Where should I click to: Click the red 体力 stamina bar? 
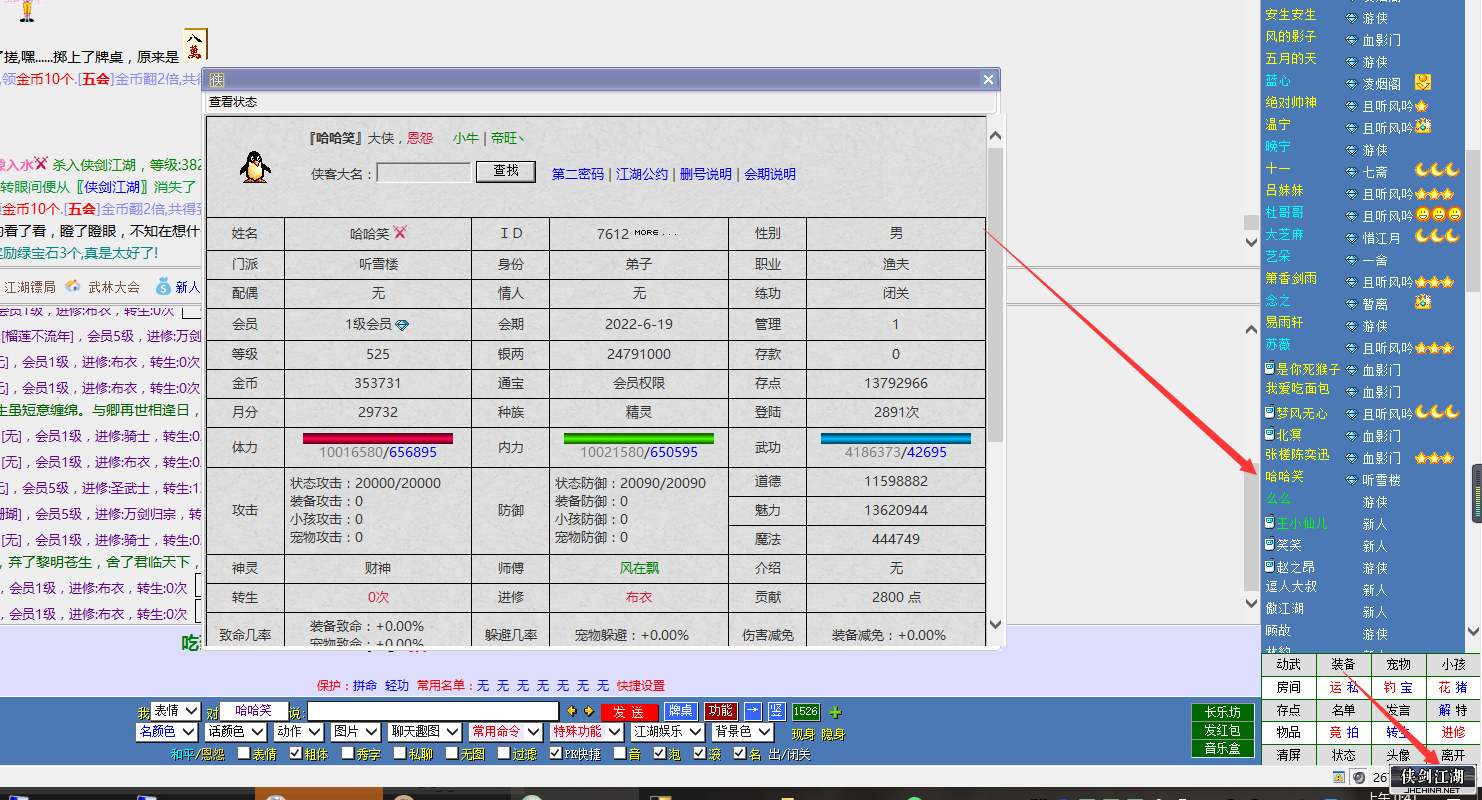point(378,438)
